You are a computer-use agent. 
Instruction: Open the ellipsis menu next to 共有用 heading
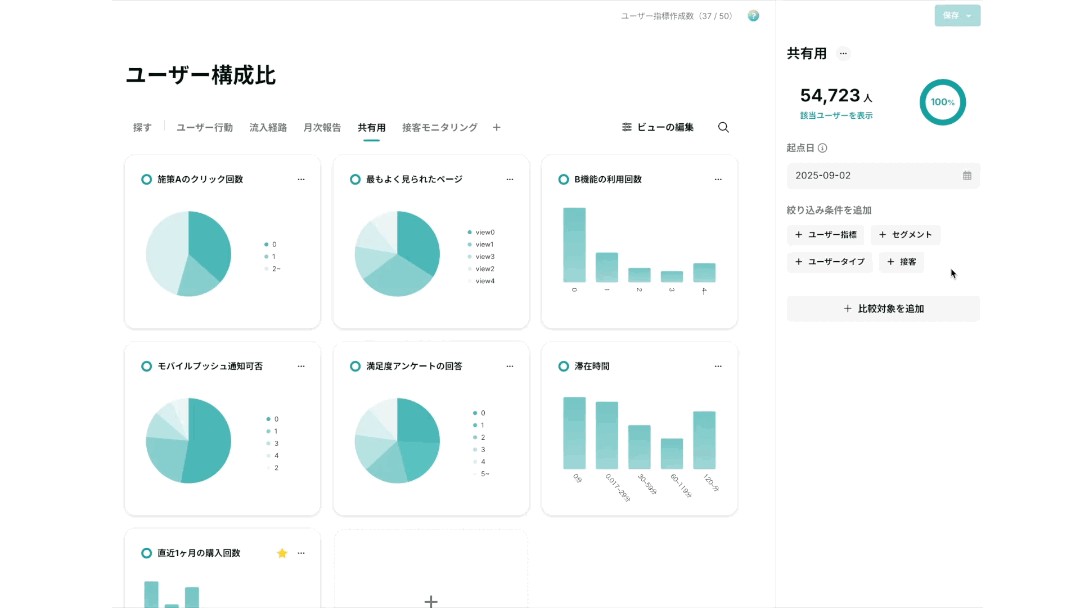click(x=843, y=54)
